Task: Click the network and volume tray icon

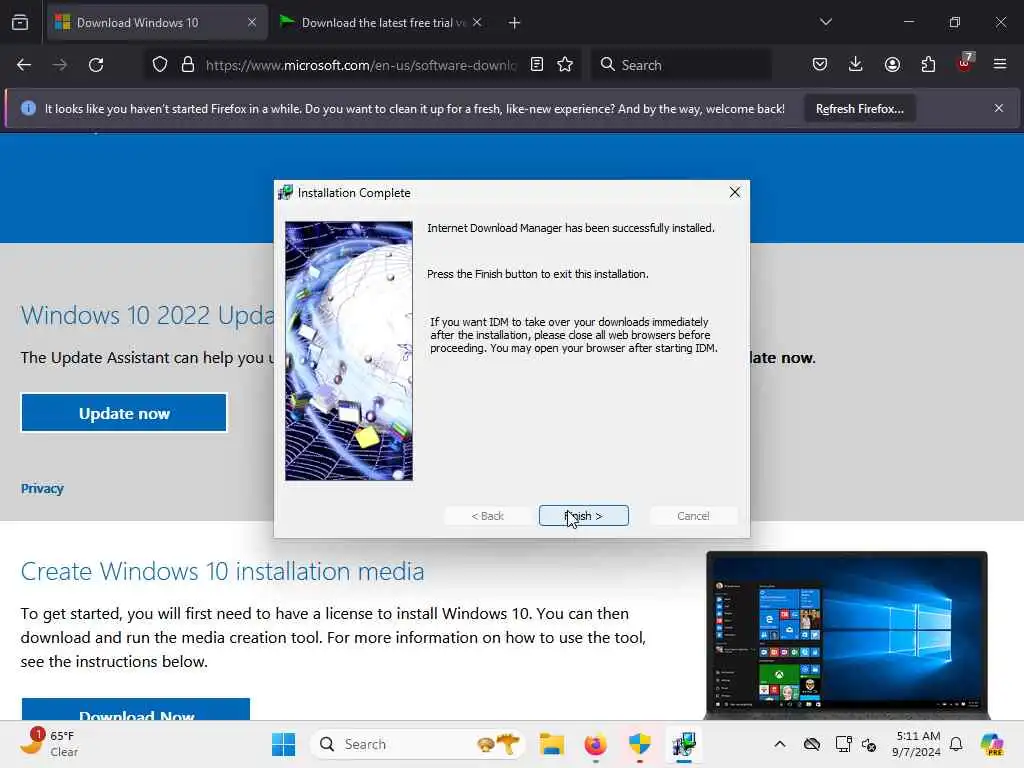Action: click(869, 744)
